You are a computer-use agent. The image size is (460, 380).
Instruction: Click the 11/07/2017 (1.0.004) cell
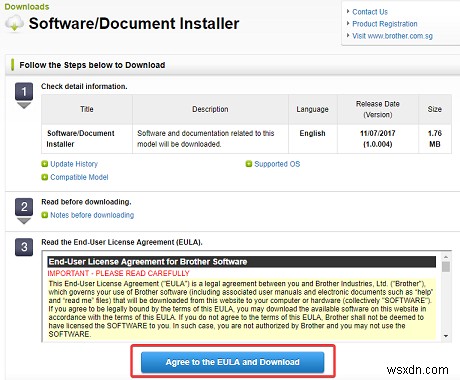pyautogui.click(x=378, y=139)
